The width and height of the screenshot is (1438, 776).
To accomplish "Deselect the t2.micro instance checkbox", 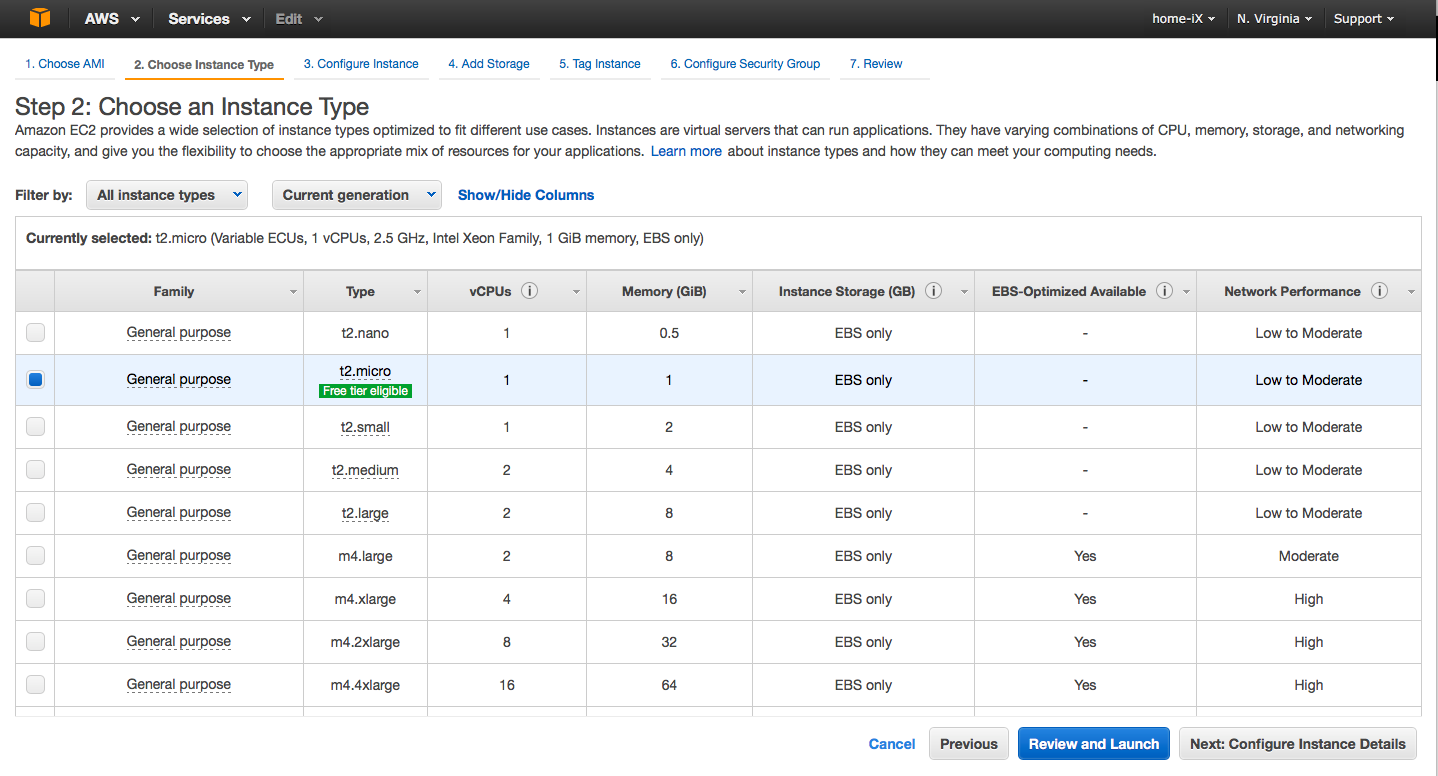I will click(x=35, y=379).
